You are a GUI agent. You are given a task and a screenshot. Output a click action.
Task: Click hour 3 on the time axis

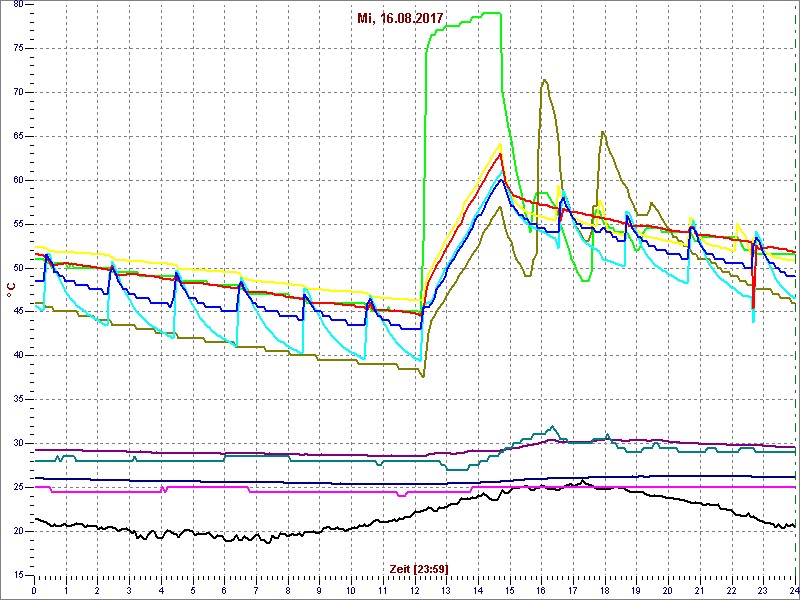130,590
